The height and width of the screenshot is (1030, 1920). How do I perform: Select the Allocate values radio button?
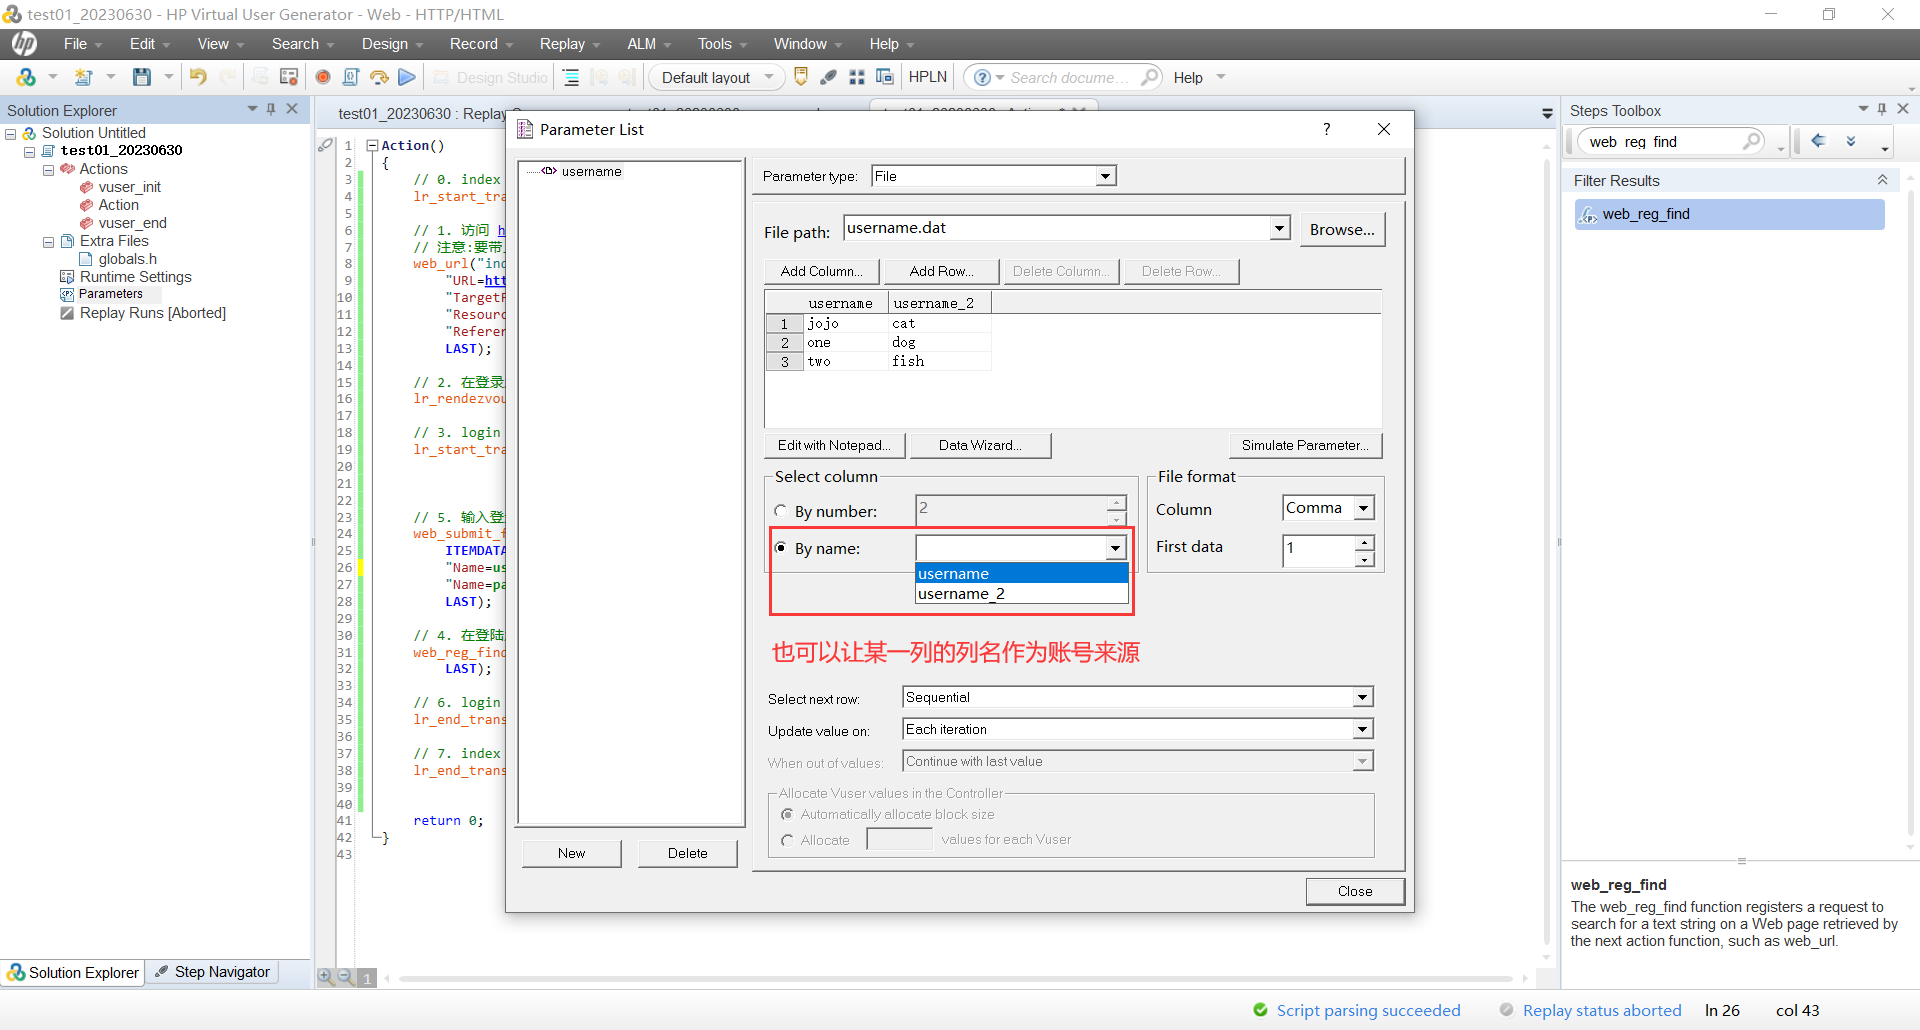787,840
